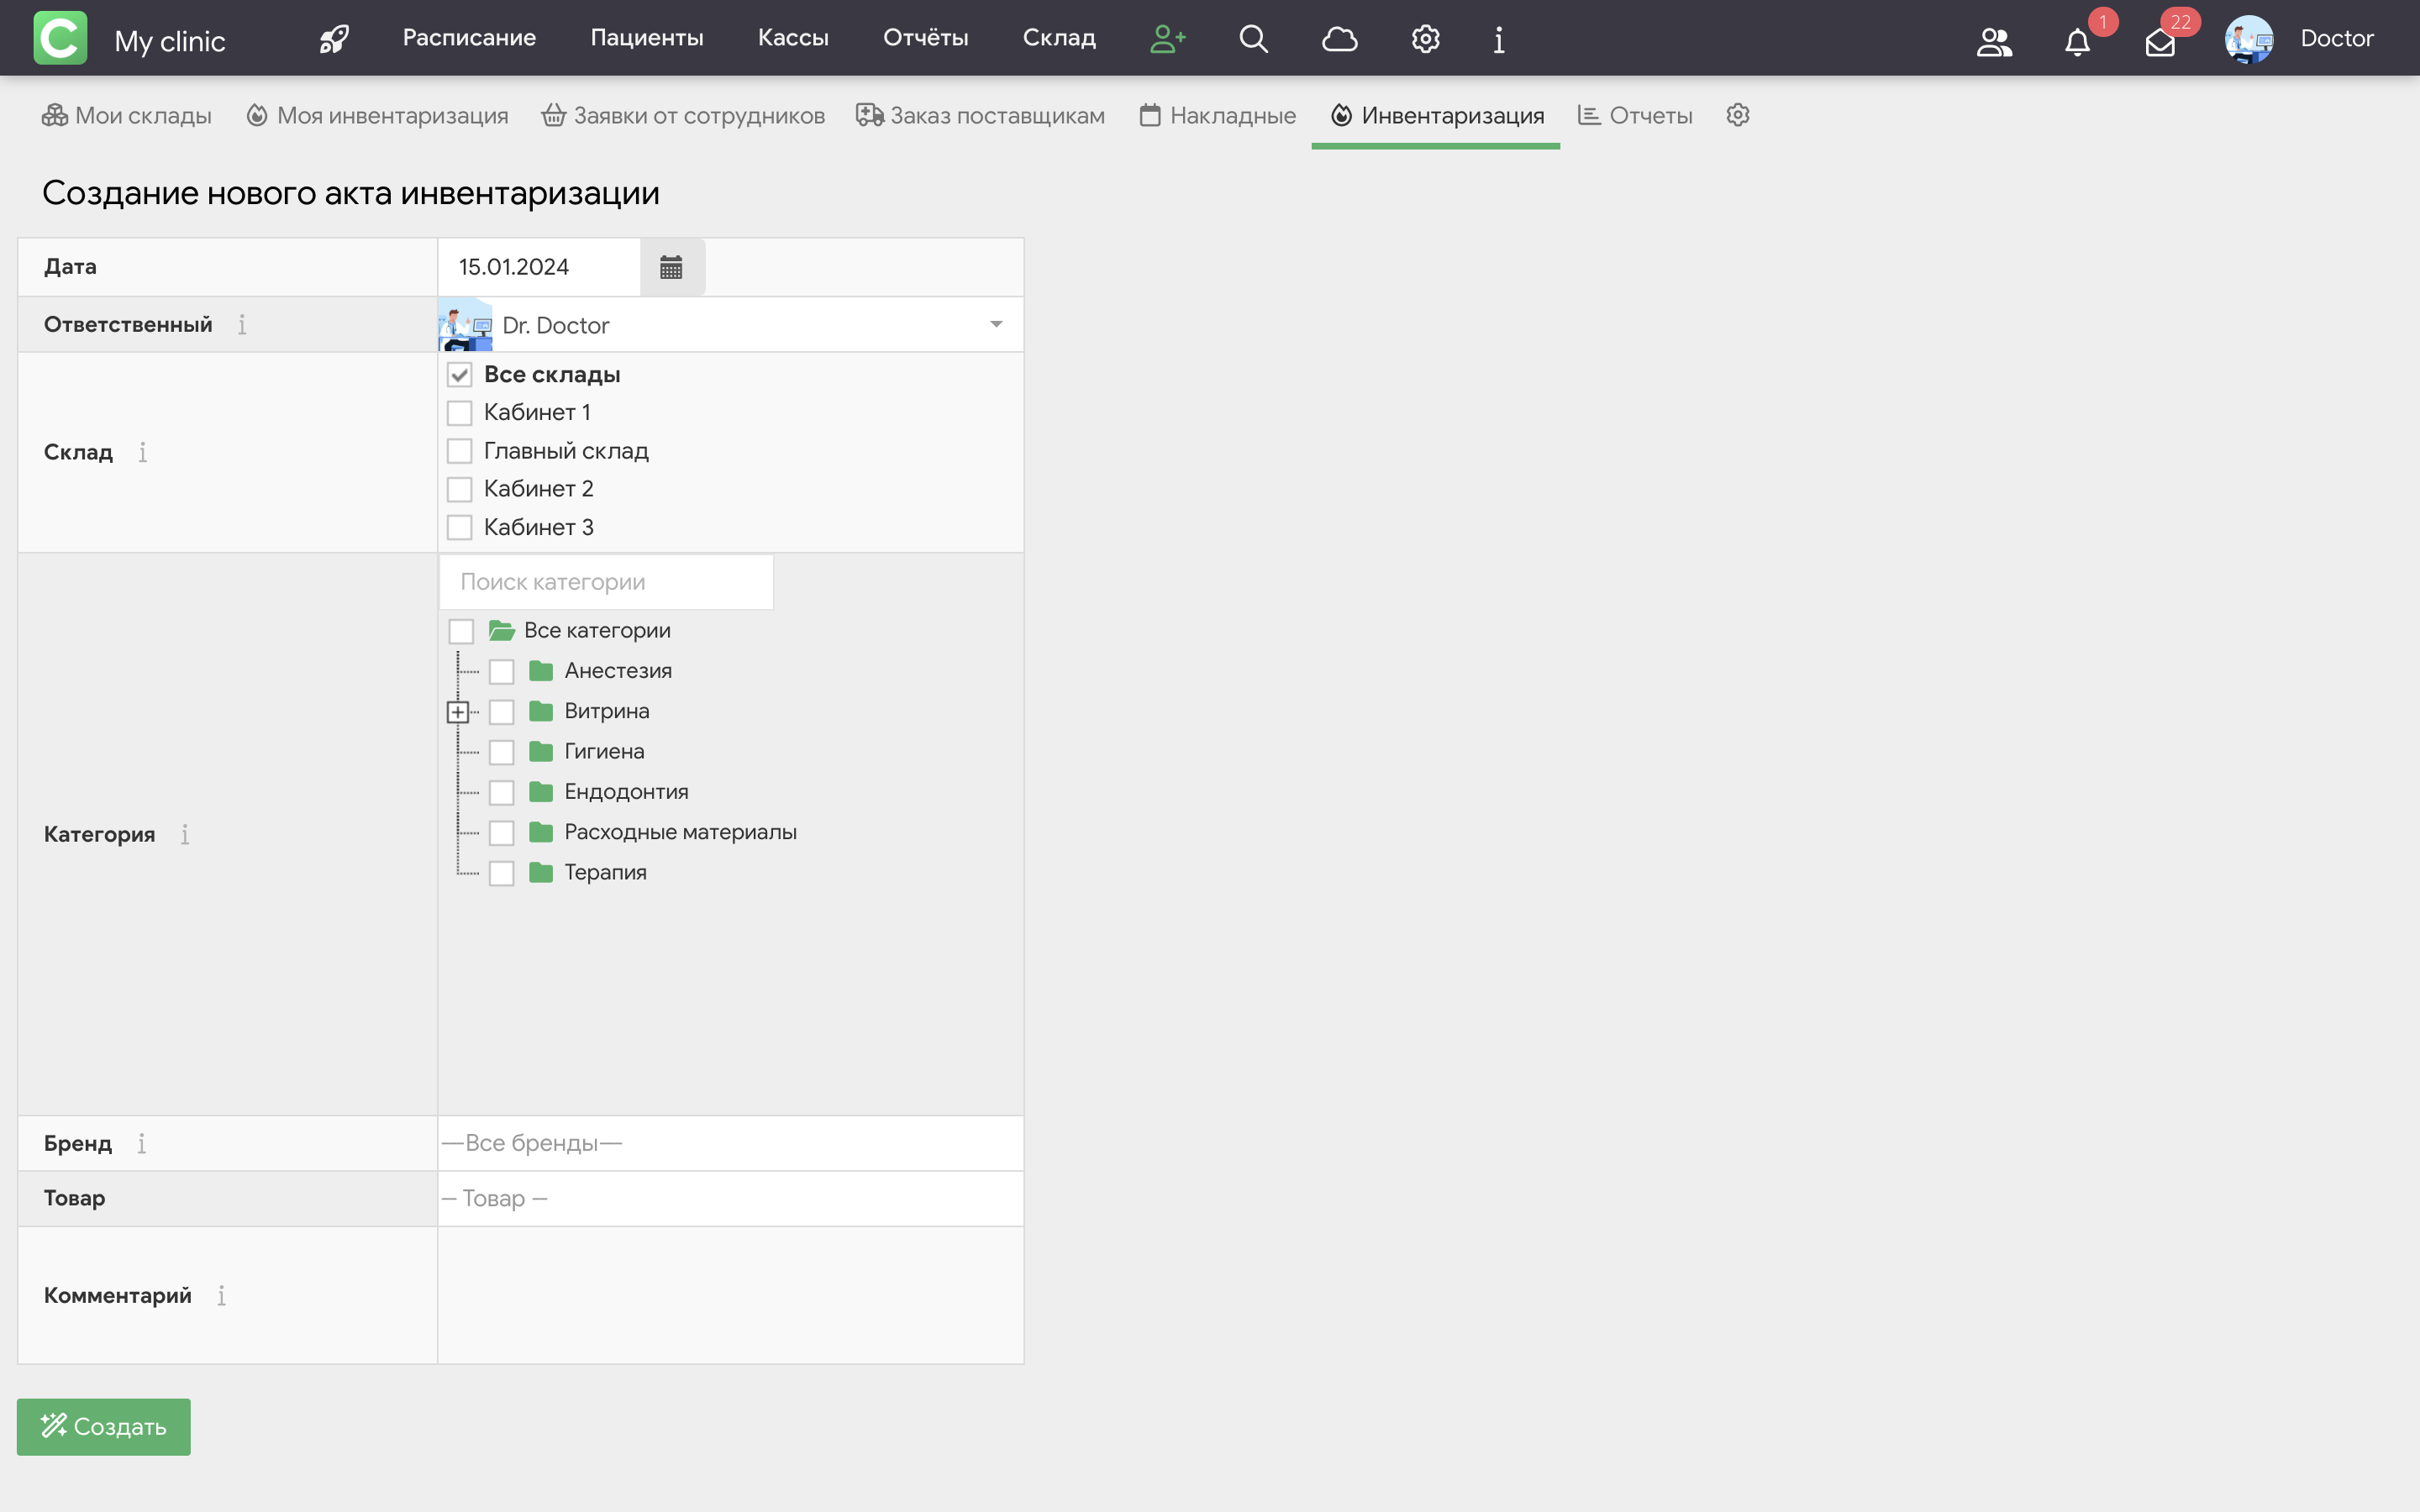Check the Расходные материалы checkbox

coord(501,833)
